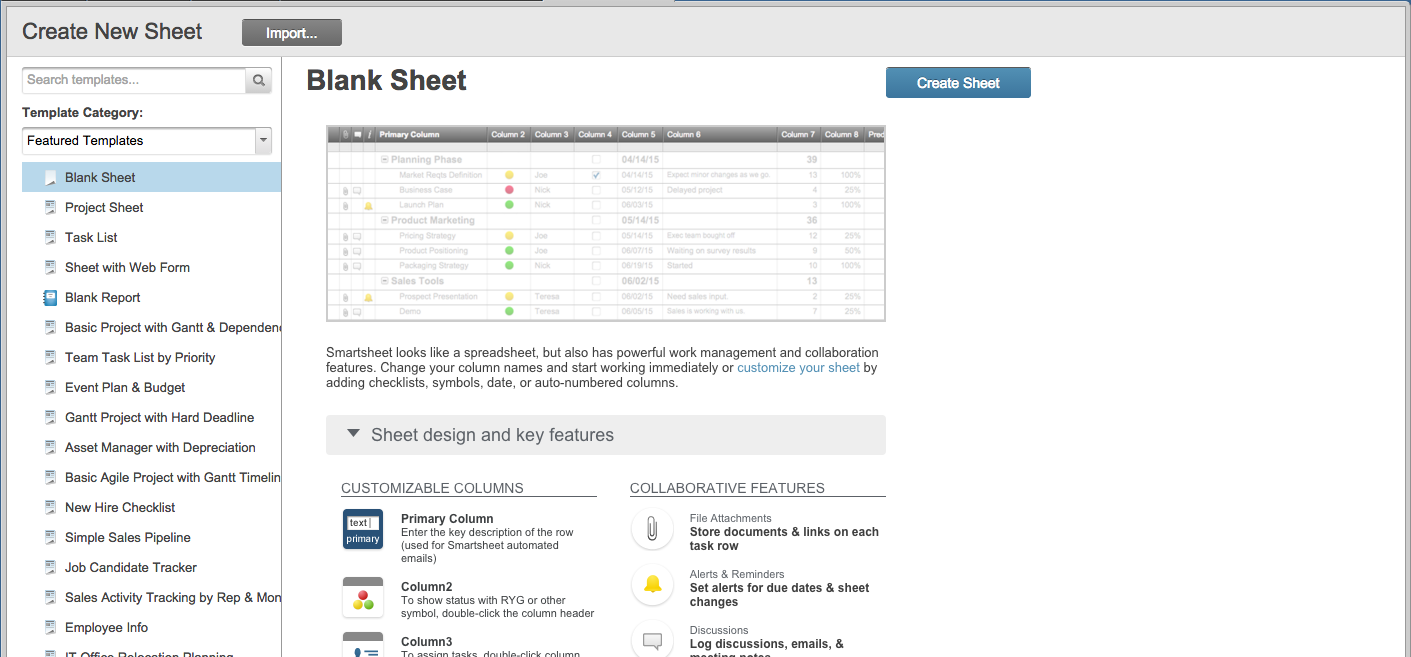Click the COLLABORATIVE FEATURES heading
The image size is (1411, 657).
727,488
